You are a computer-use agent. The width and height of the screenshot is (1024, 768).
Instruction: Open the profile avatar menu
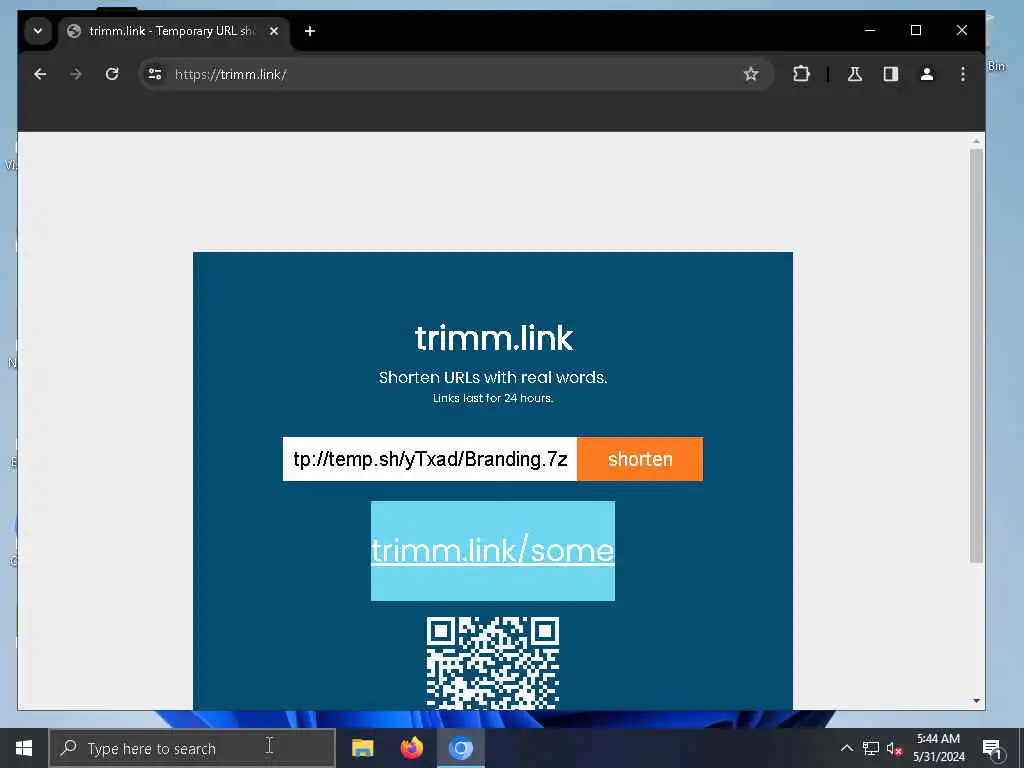pyautogui.click(x=927, y=74)
